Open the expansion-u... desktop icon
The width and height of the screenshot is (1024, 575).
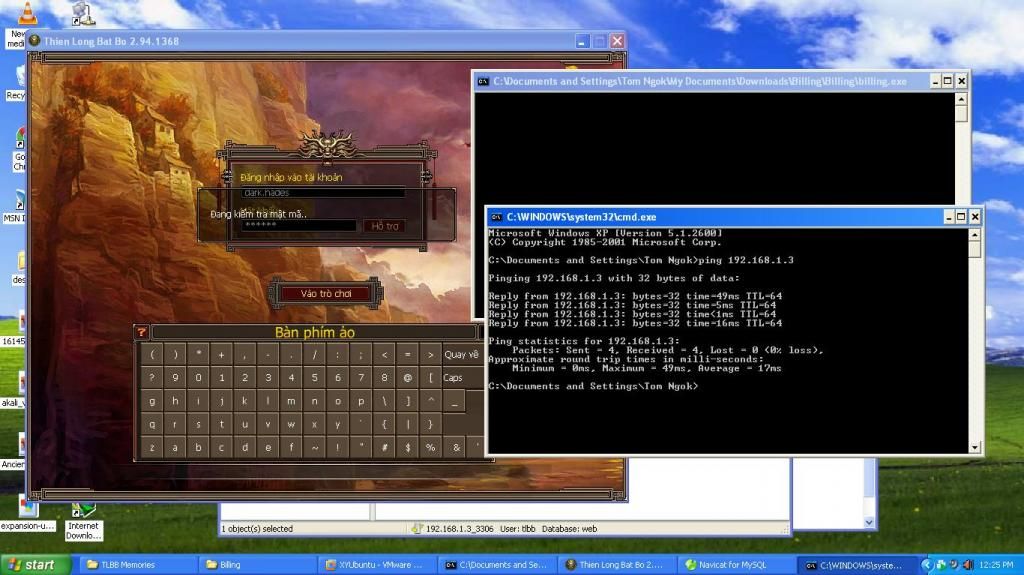point(27,514)
